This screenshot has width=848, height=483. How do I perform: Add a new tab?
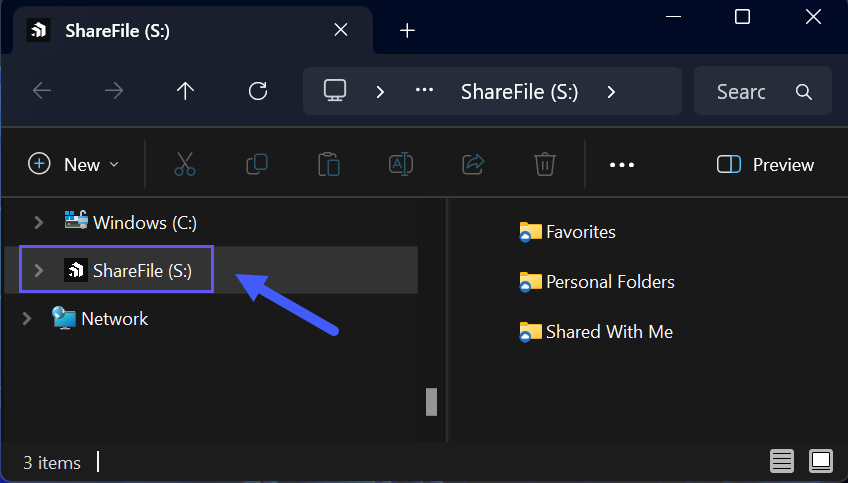pyautogui.click(x=407, y=31)
